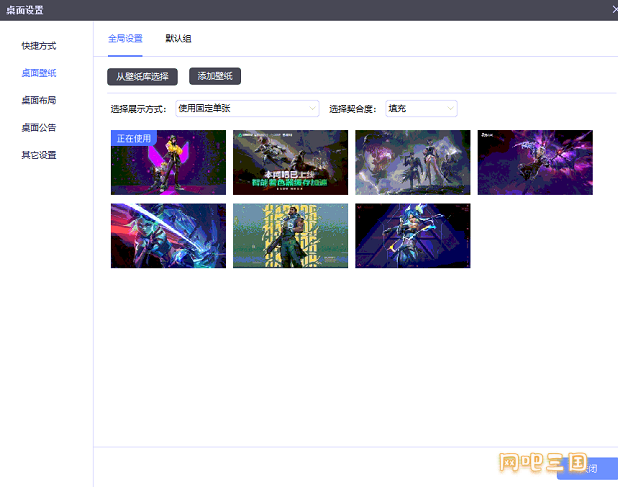618x487 pixels.
Task: Open 桌面布局 settings
Action: coord(39,100)
